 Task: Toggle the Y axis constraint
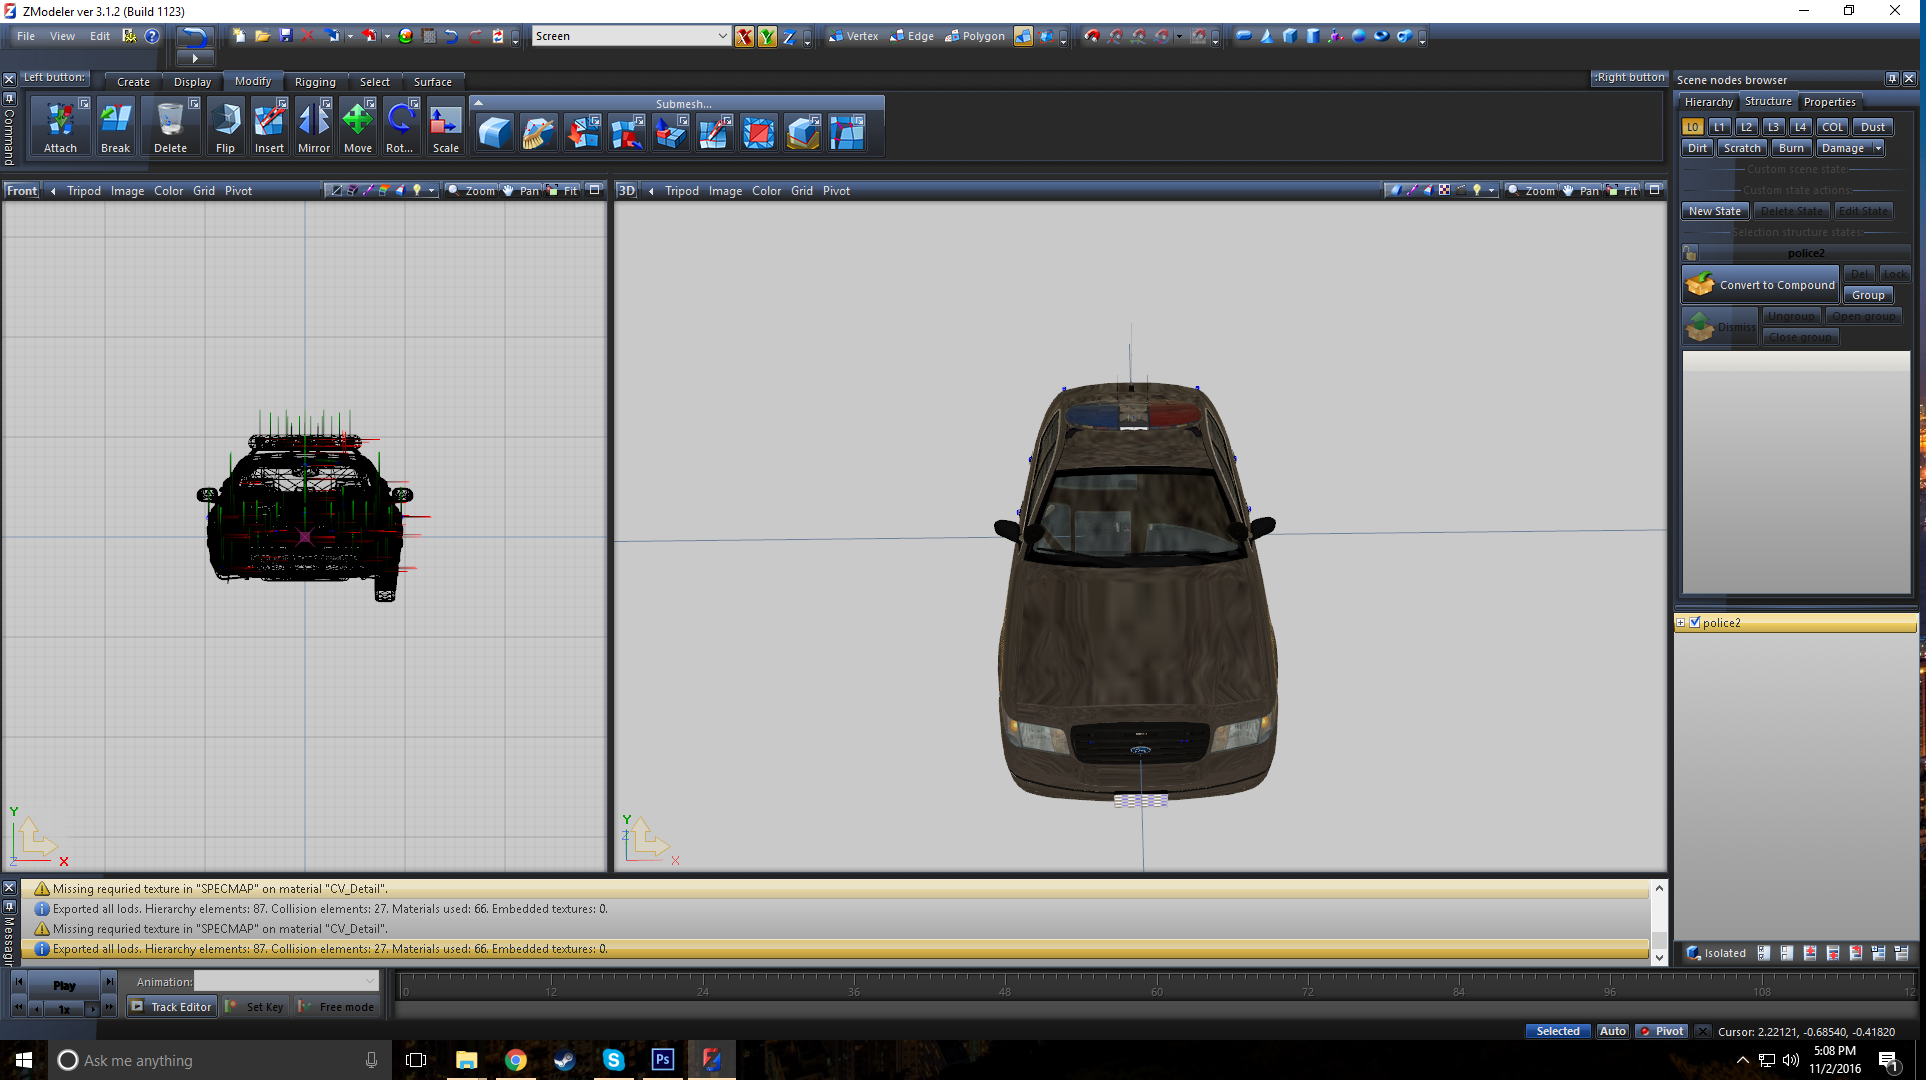(767, 37)
